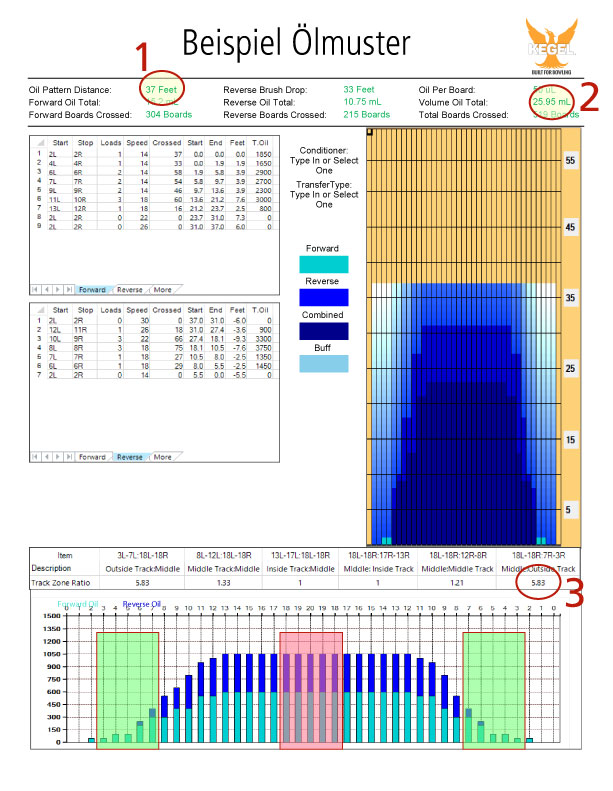Click the light blue Buff color swatch
This screenshot has width=613, height=791.
click(x=324, y=364)
